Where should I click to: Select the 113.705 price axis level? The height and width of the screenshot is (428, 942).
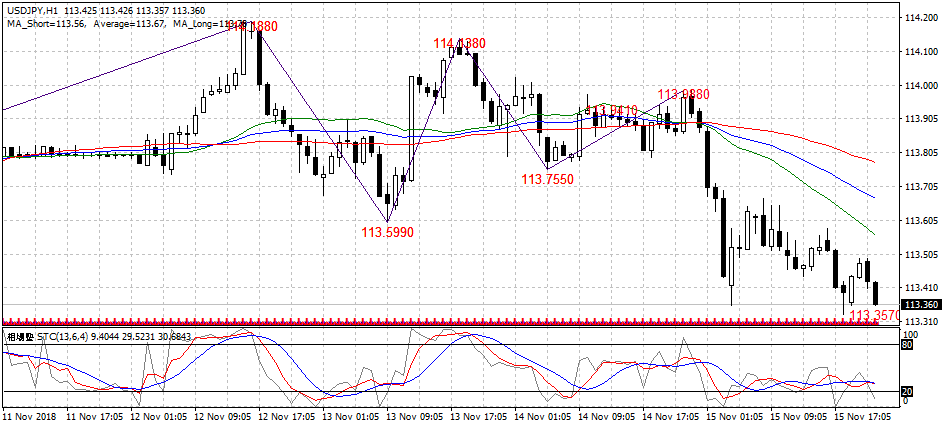click(919, 187)
